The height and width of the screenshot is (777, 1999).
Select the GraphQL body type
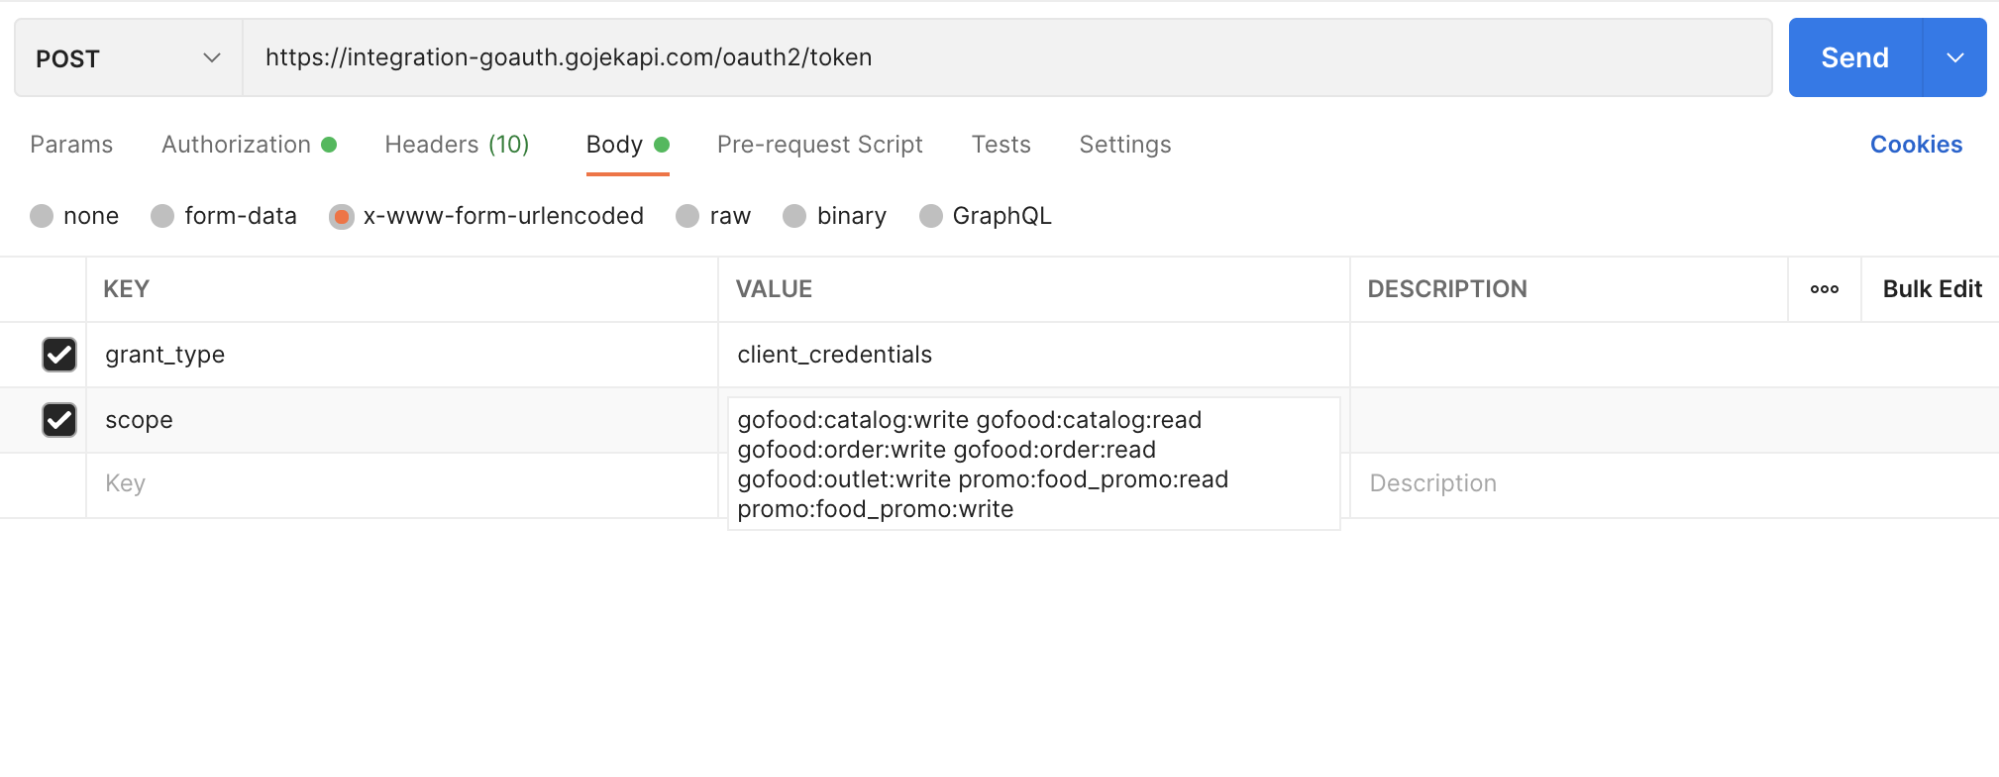click(x=930, y=216)
